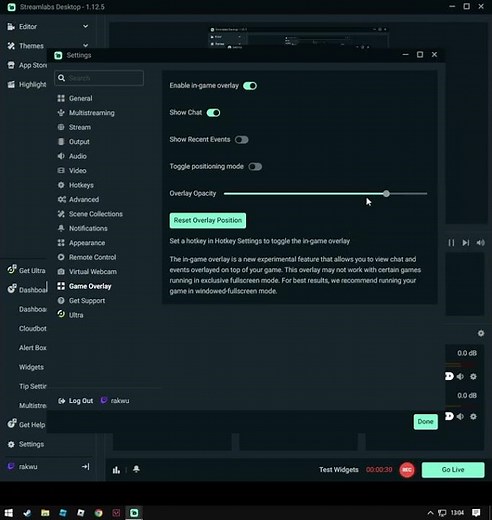Mute the first audio source speaker icon
This screenshot has width=492, height=520.
[x=460, y=376]
